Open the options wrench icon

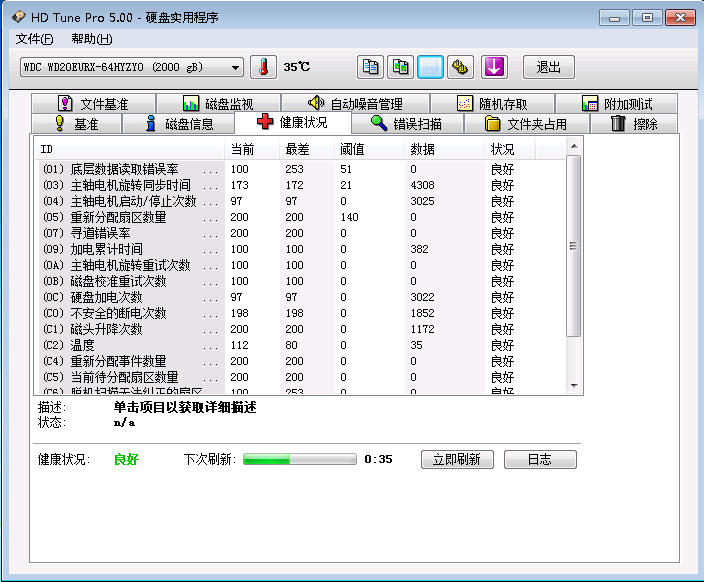(x=460, y=67)
